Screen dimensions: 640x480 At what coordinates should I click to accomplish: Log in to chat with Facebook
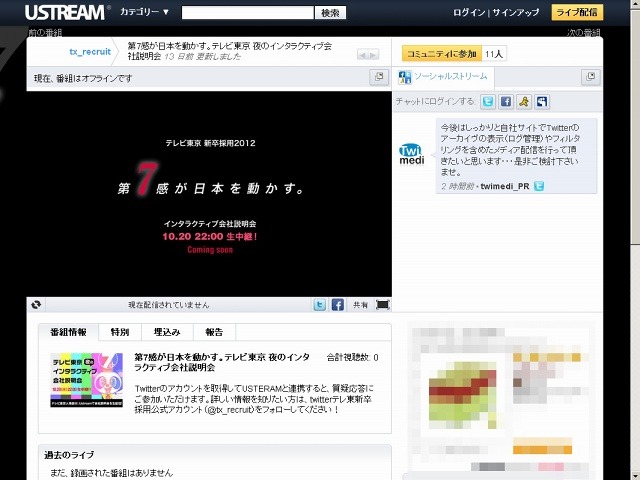pyautogui.click(x=506, y=102)
